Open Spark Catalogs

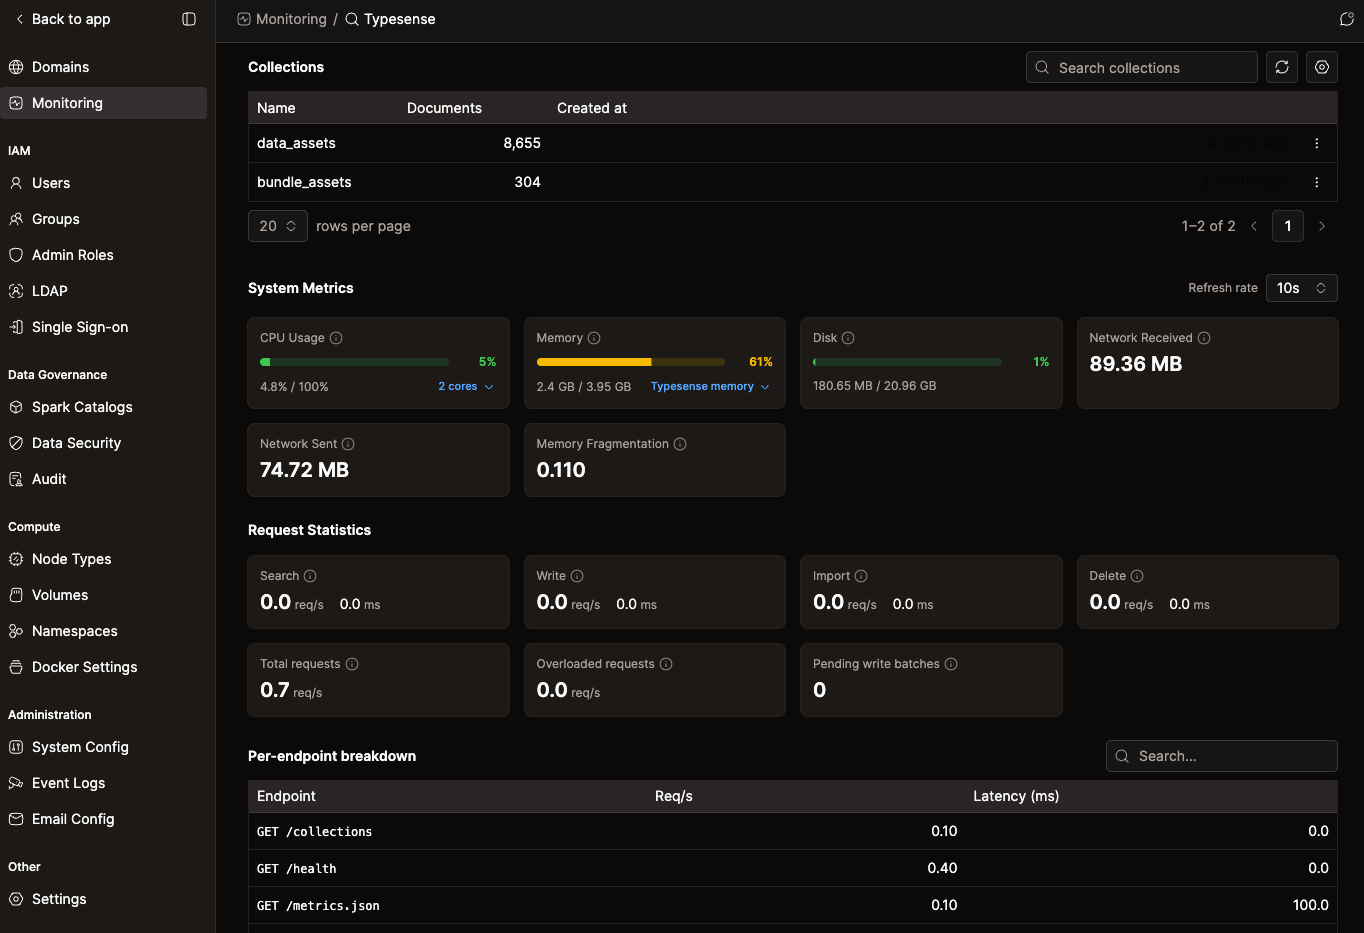pos(104,407)
